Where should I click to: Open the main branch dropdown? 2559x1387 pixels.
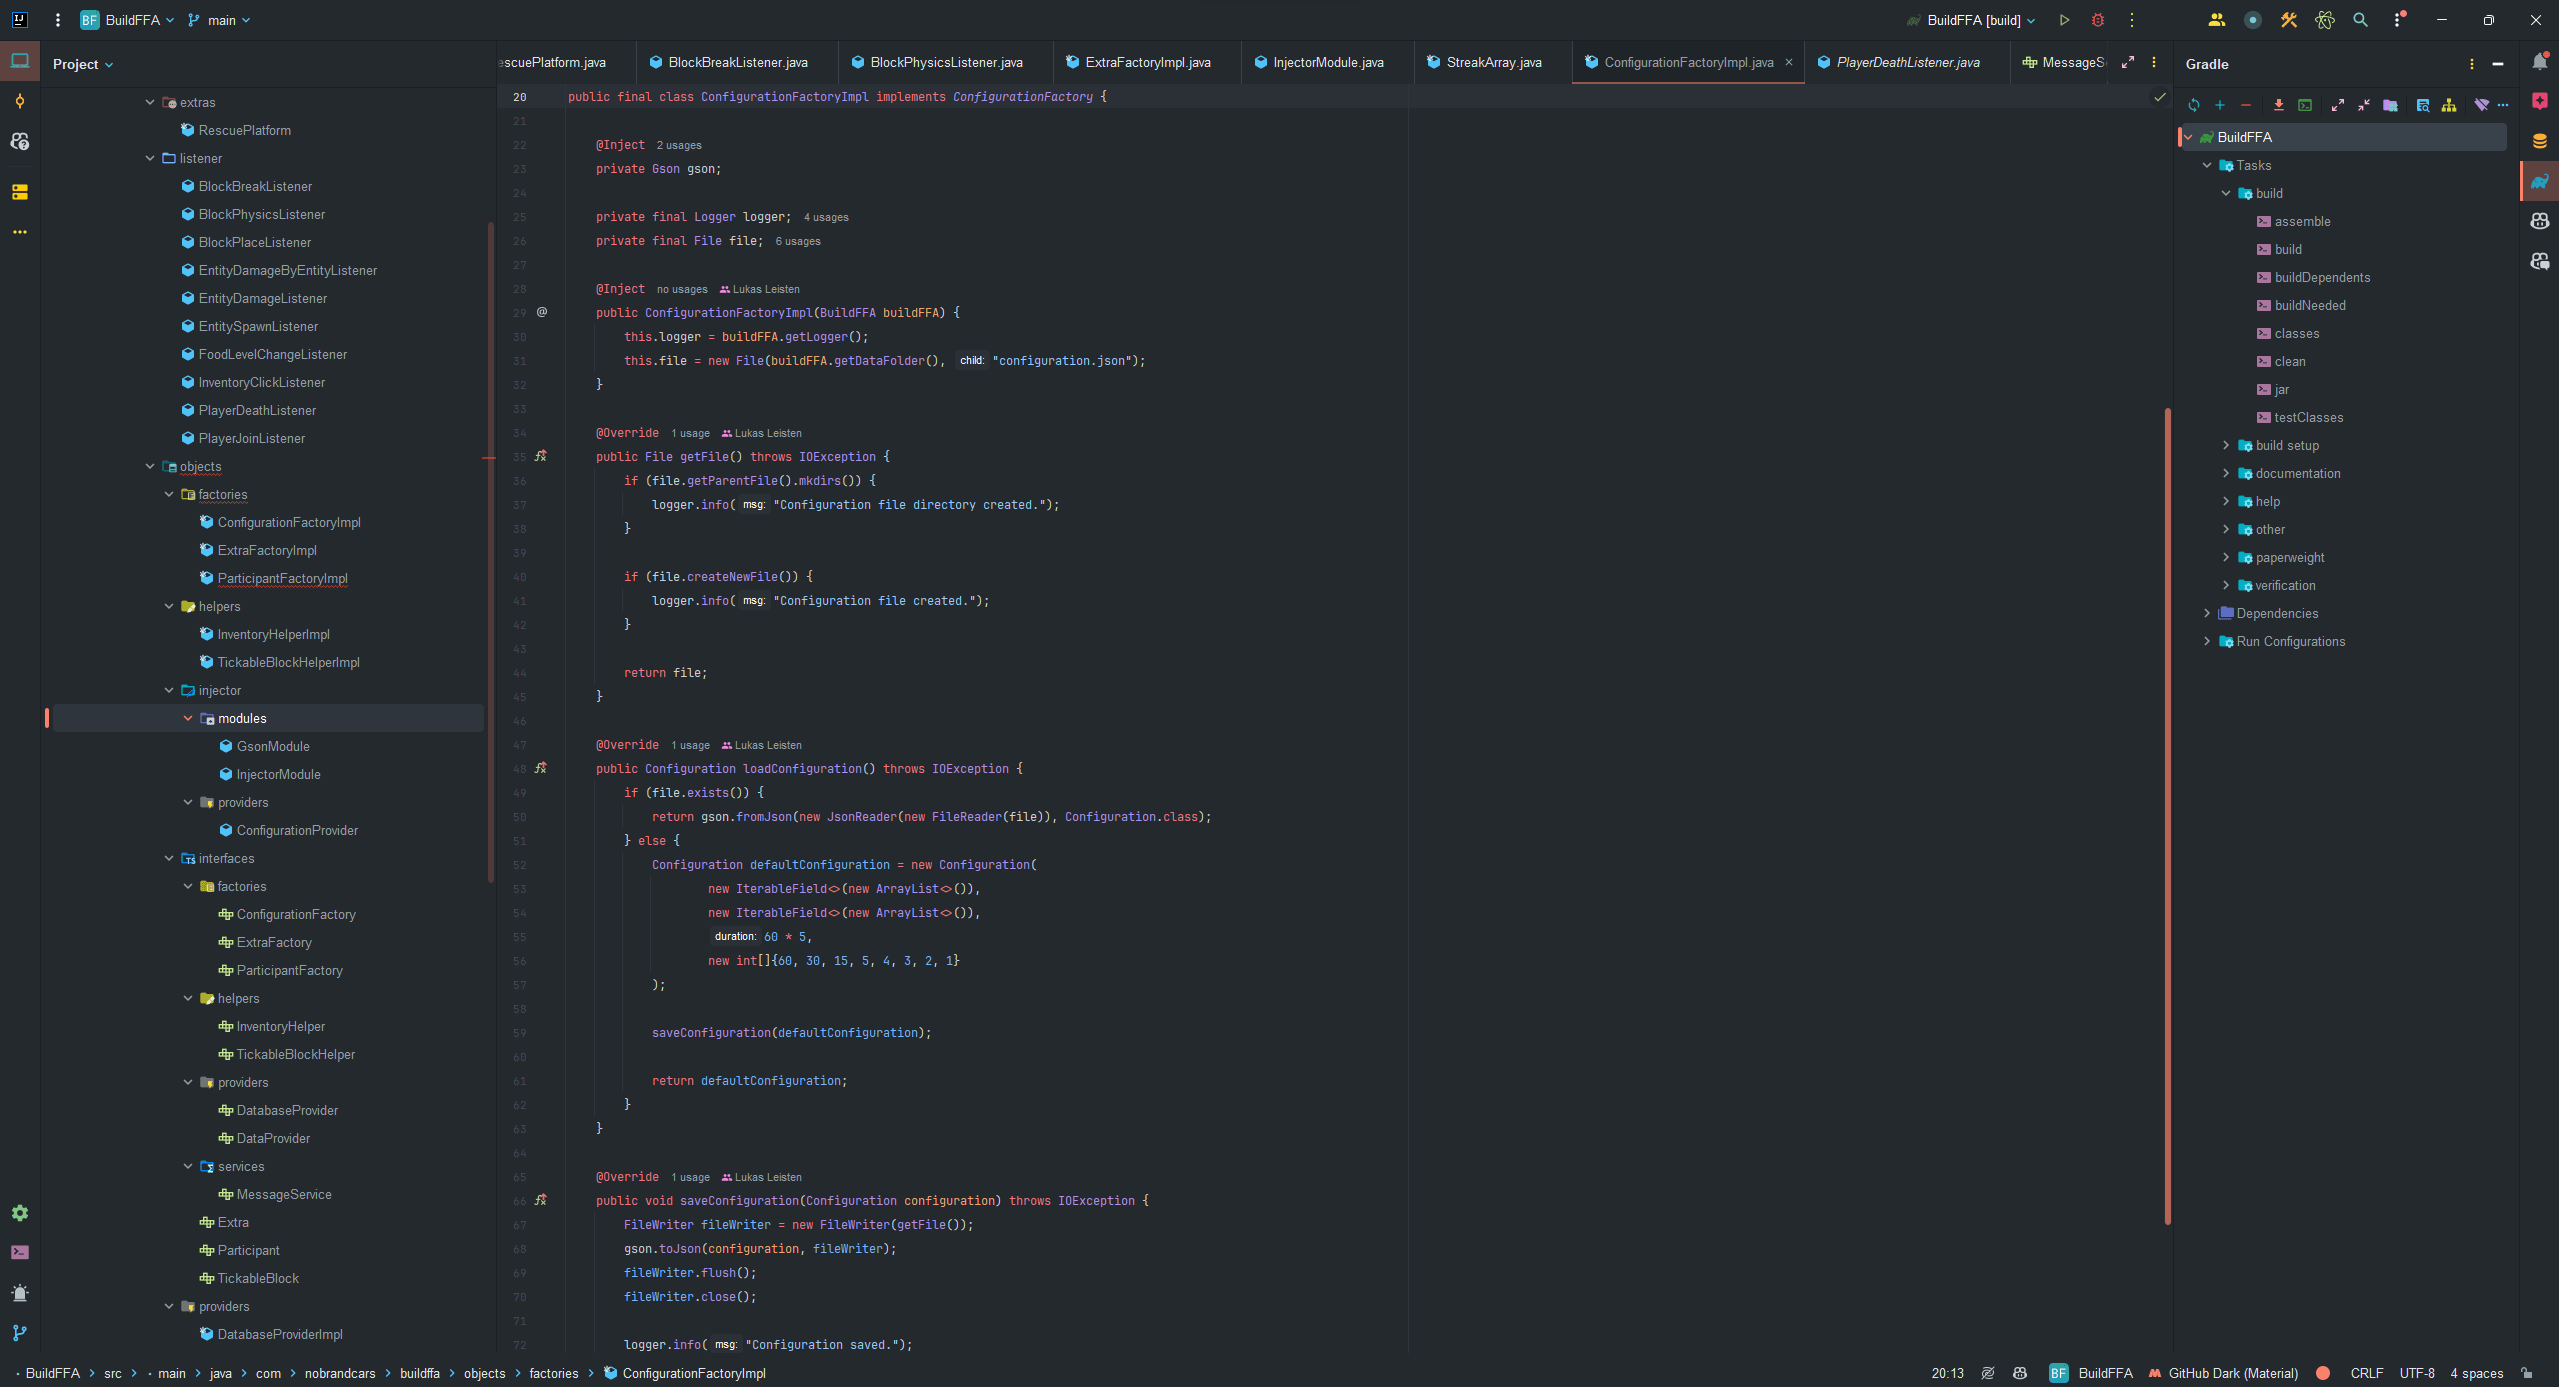(220, 20)
